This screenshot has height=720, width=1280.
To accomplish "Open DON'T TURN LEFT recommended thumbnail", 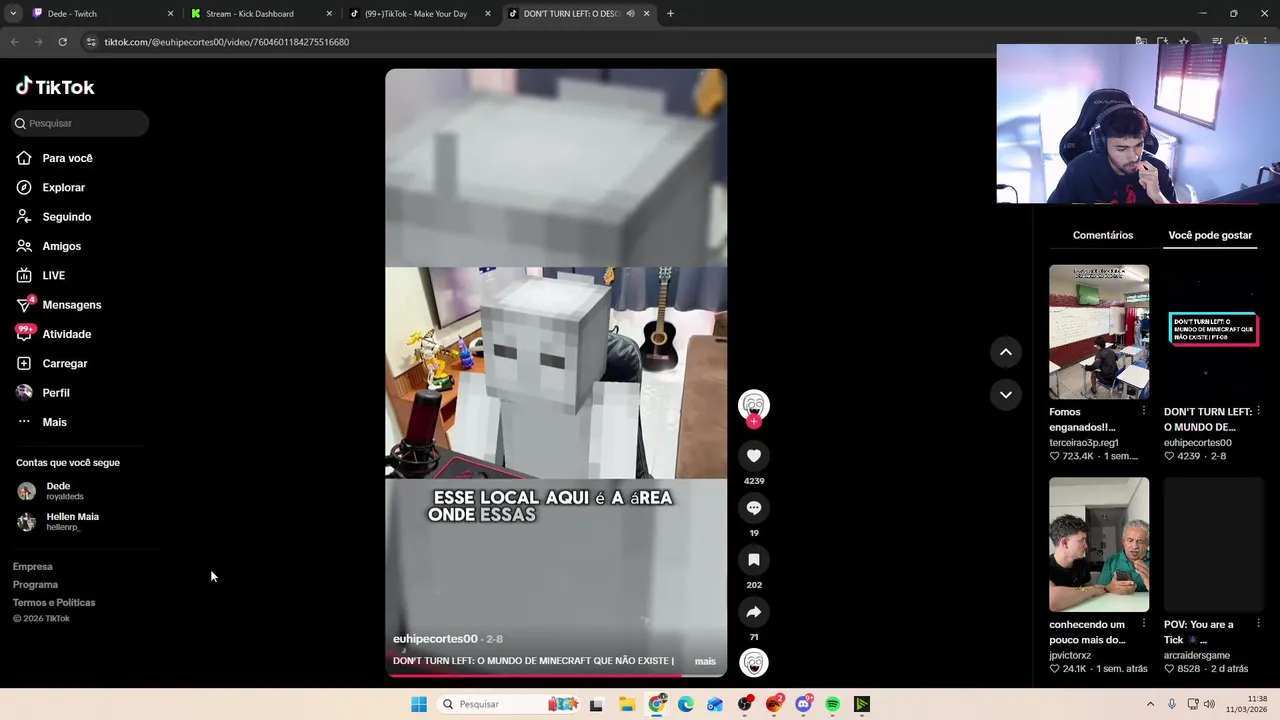I will 1213,332.
